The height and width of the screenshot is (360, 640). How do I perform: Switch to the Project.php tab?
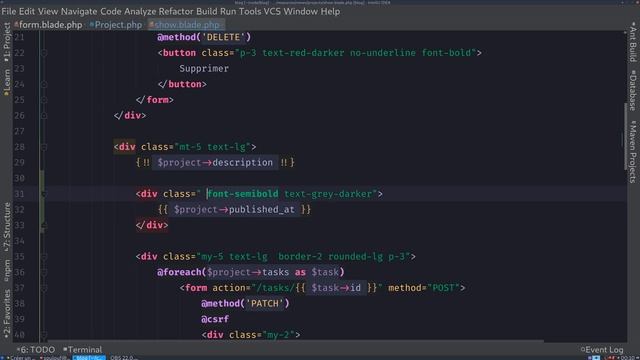116,25
